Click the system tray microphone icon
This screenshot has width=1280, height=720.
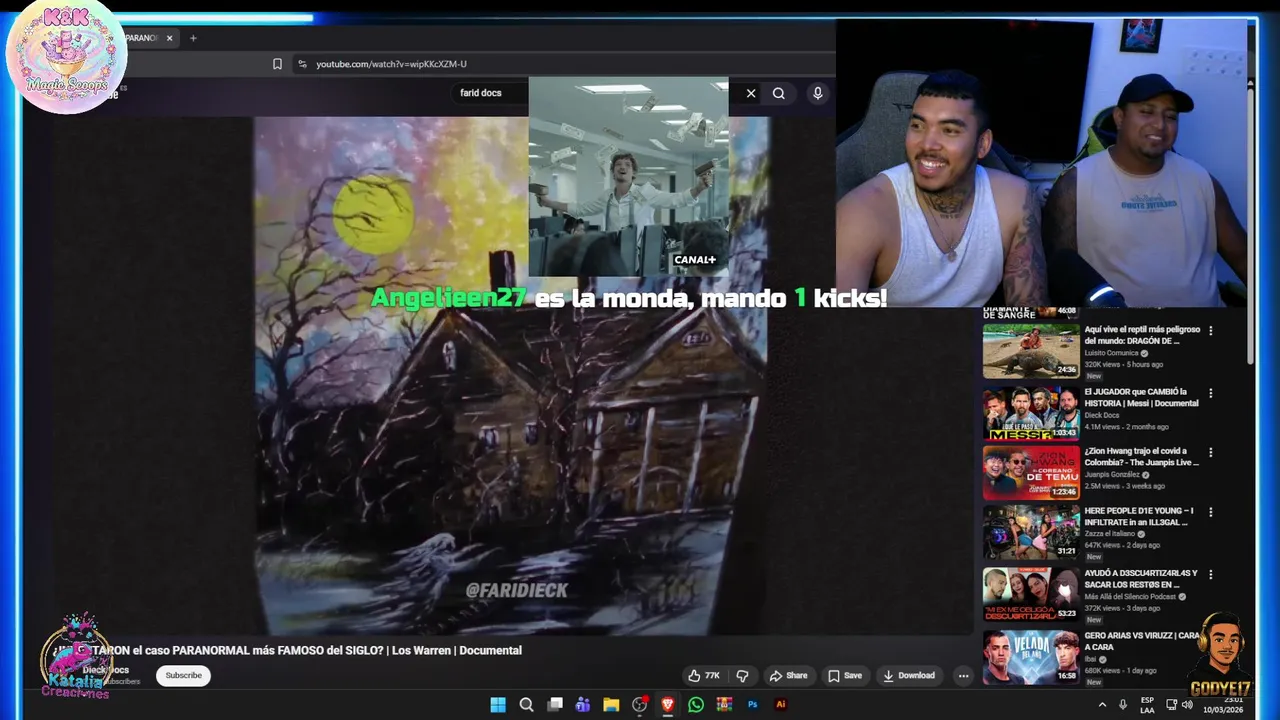click(1123, 705)
